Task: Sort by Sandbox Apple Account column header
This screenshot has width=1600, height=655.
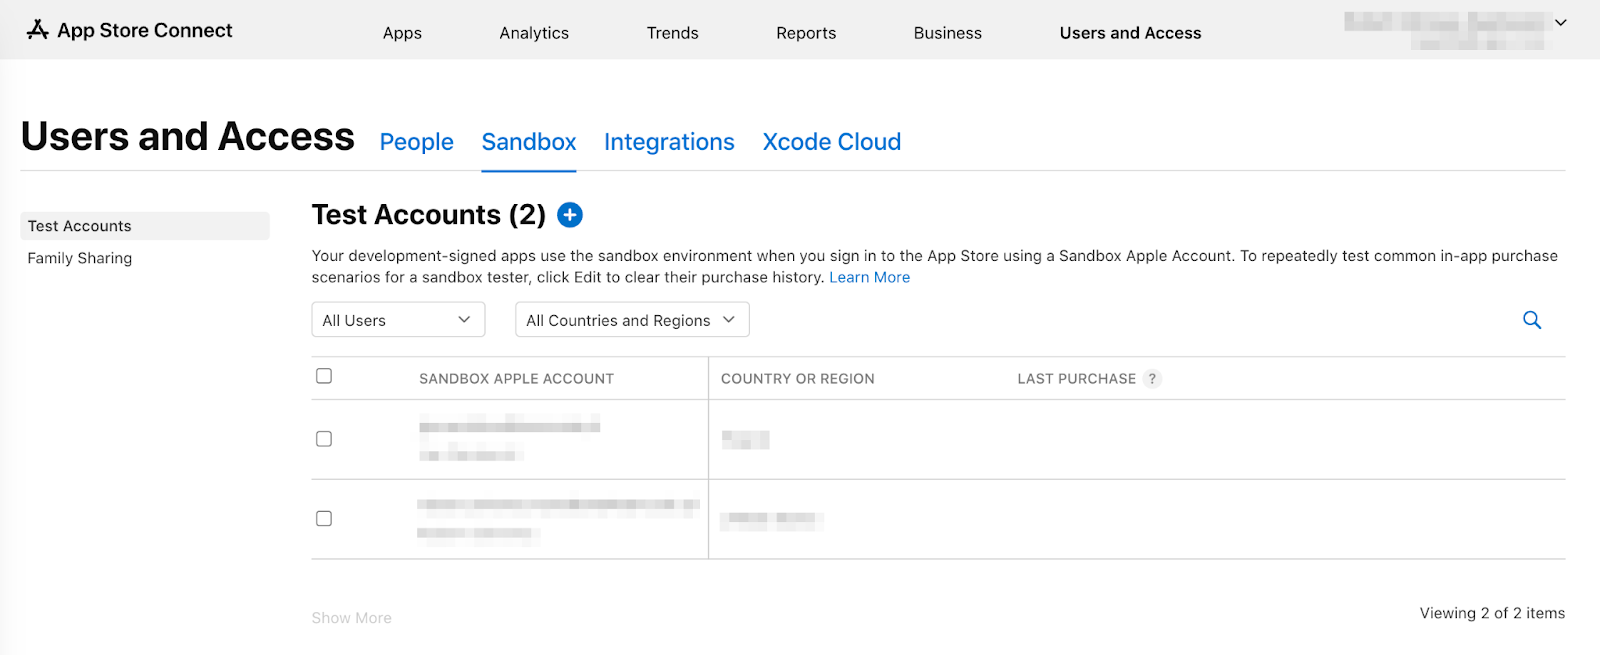Action: [x=516, y=379]
